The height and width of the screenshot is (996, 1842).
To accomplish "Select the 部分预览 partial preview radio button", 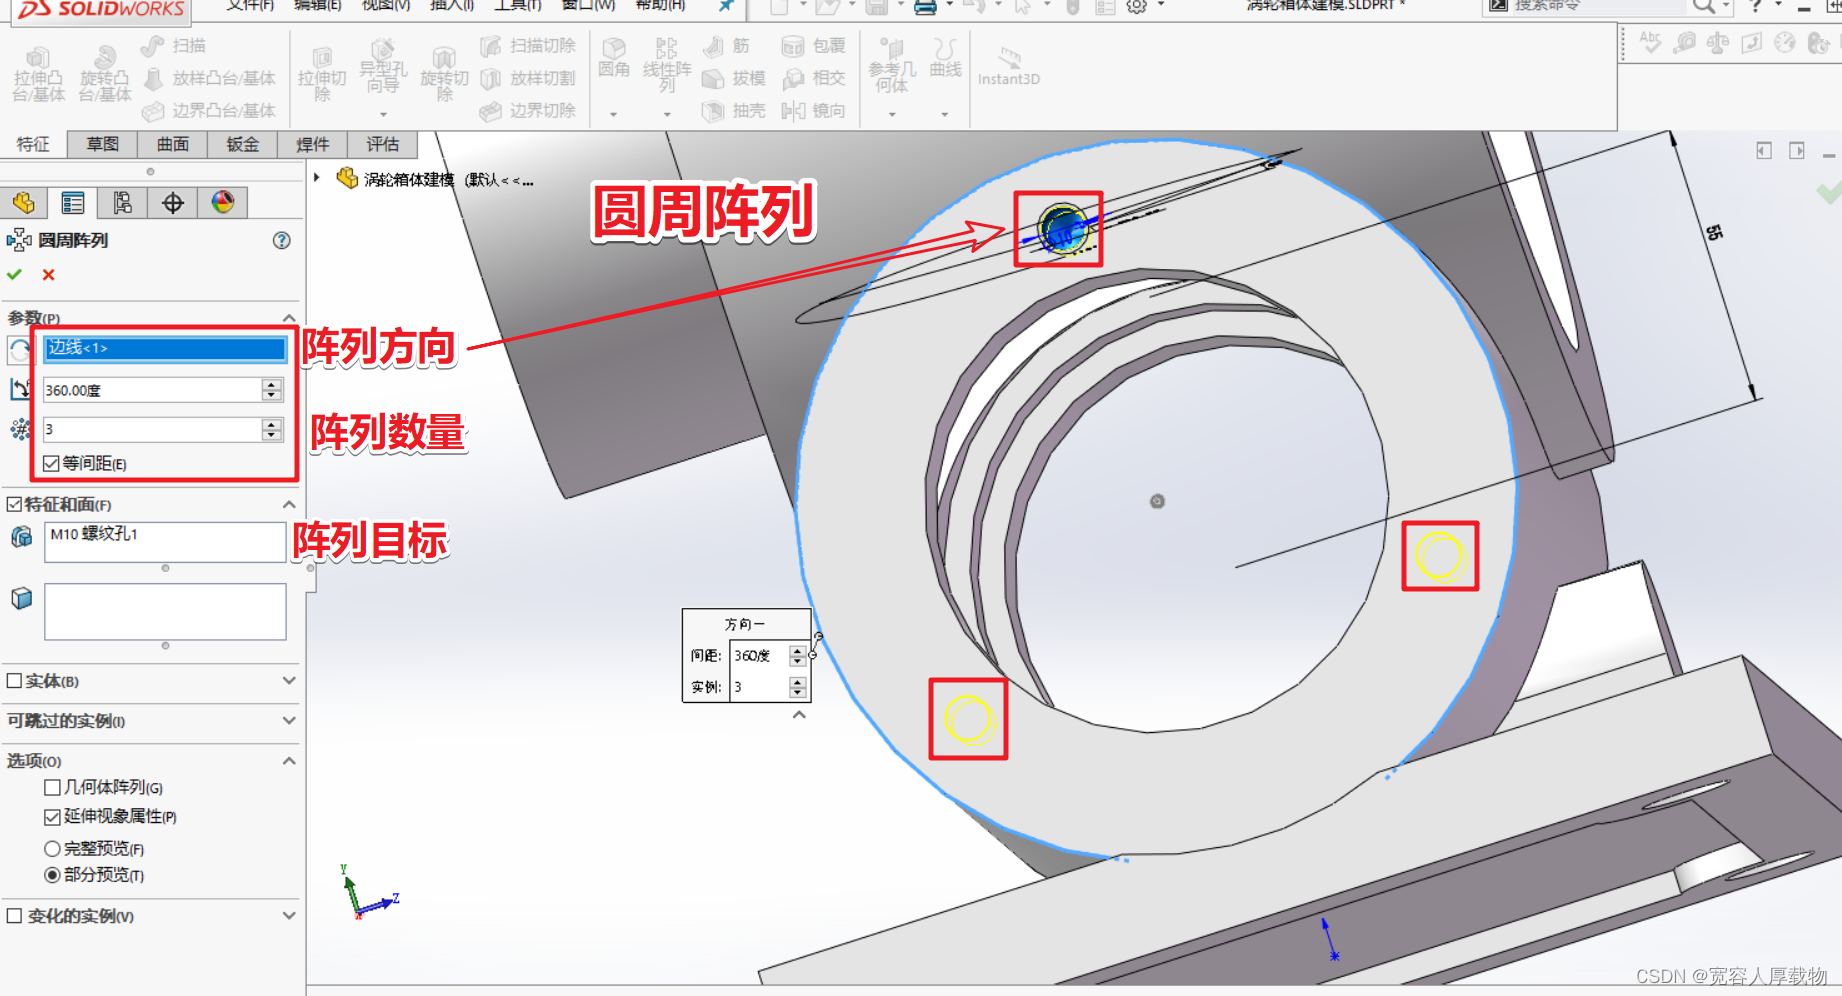I will tap(52, 875).
